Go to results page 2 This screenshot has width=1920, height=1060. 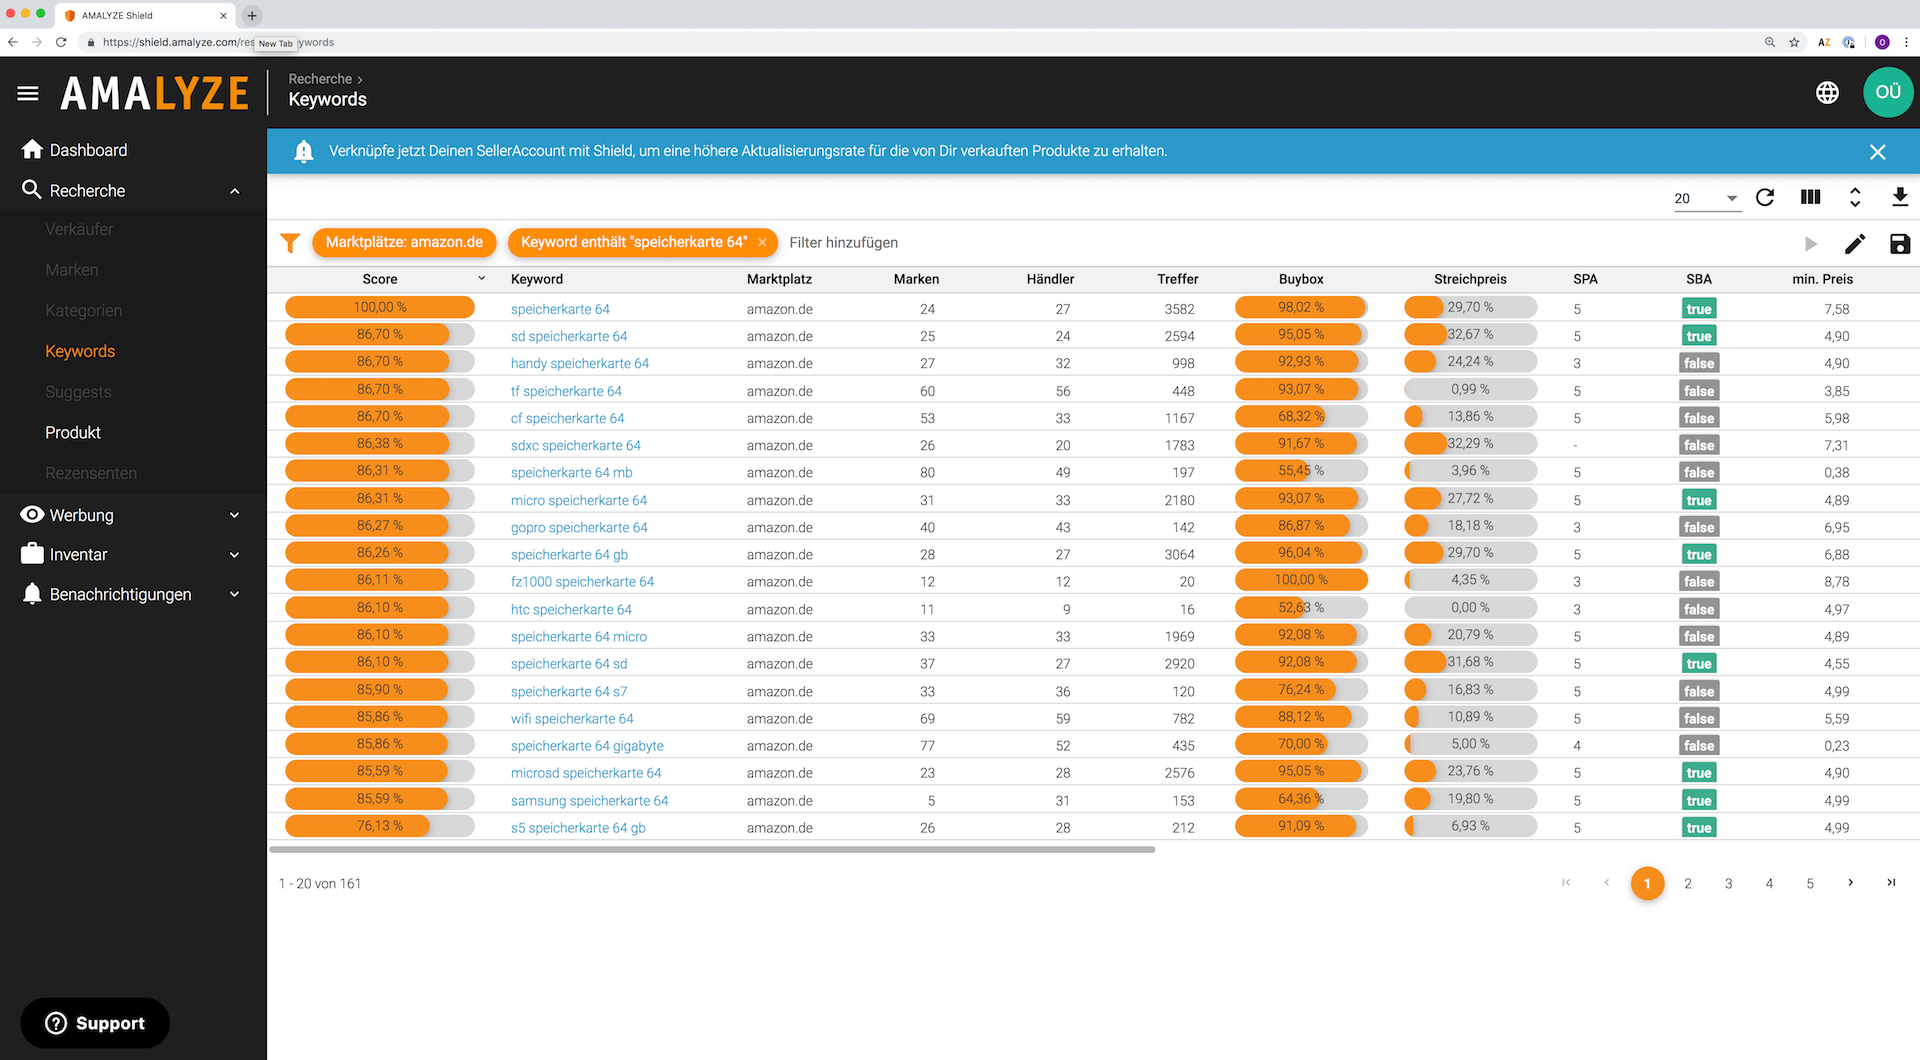1688,883
